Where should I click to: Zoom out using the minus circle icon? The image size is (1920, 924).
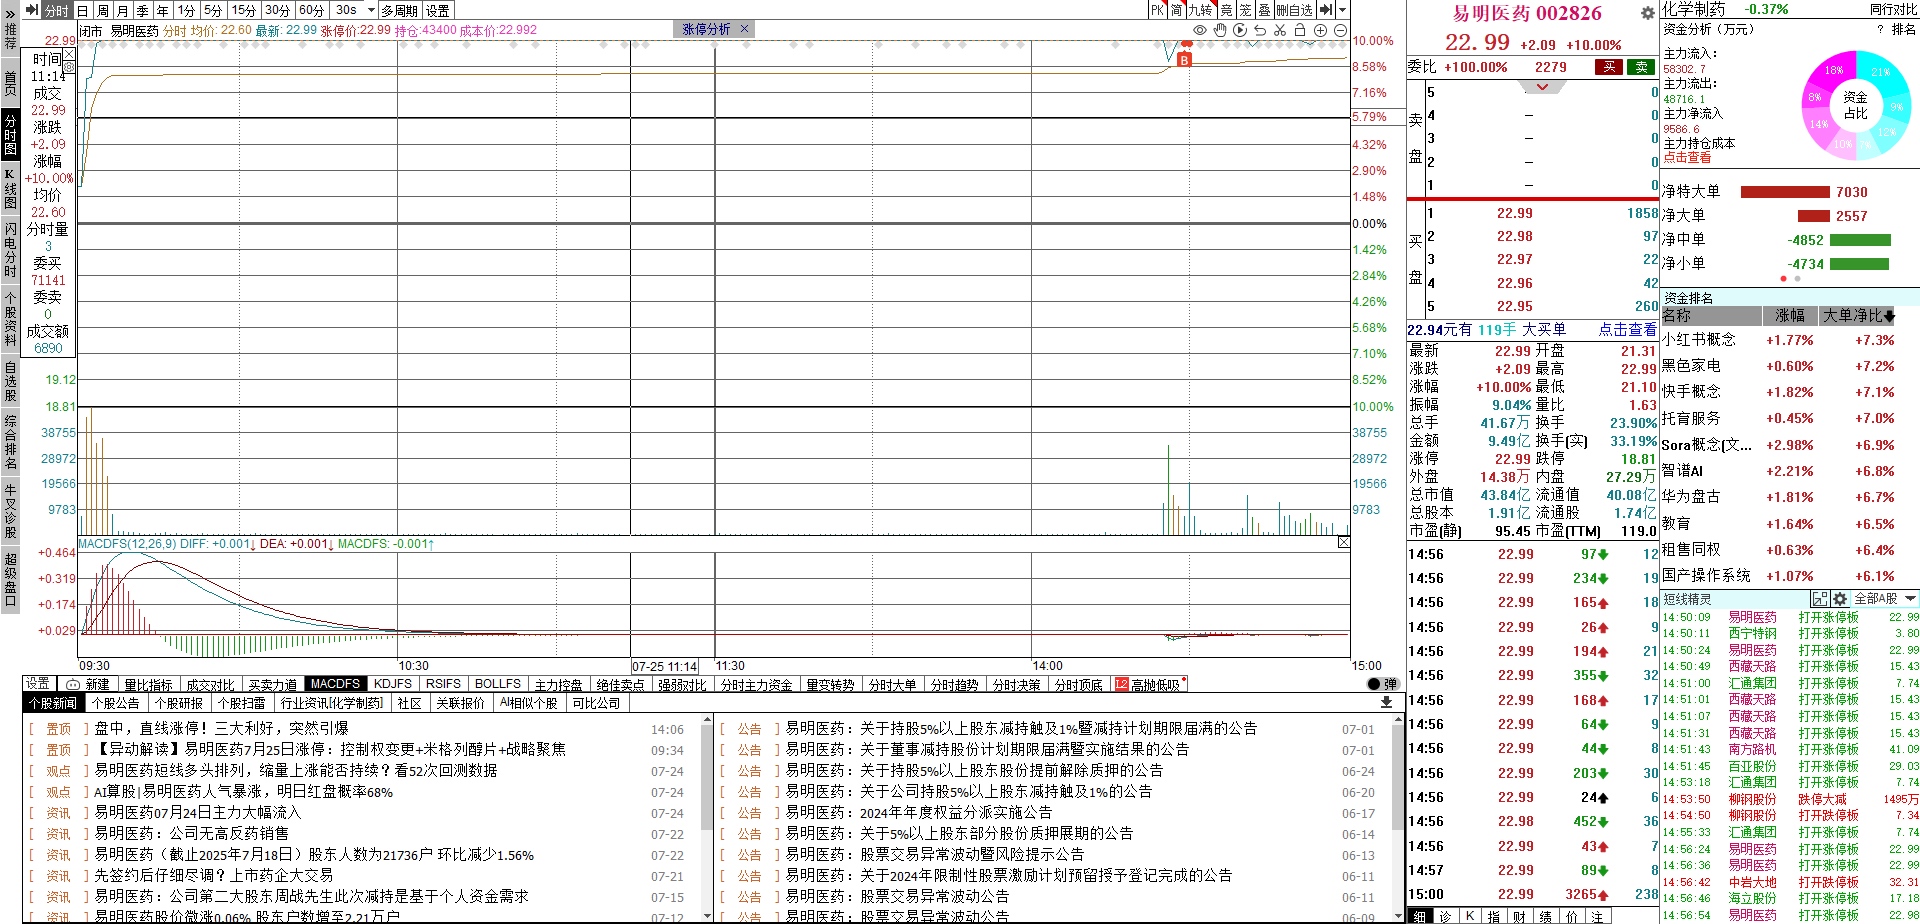pos(1340,30)
